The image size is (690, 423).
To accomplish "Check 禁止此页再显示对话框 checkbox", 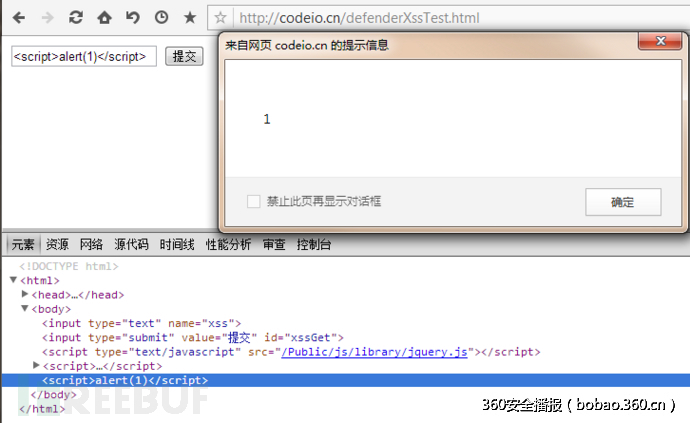I will (253, 202).
